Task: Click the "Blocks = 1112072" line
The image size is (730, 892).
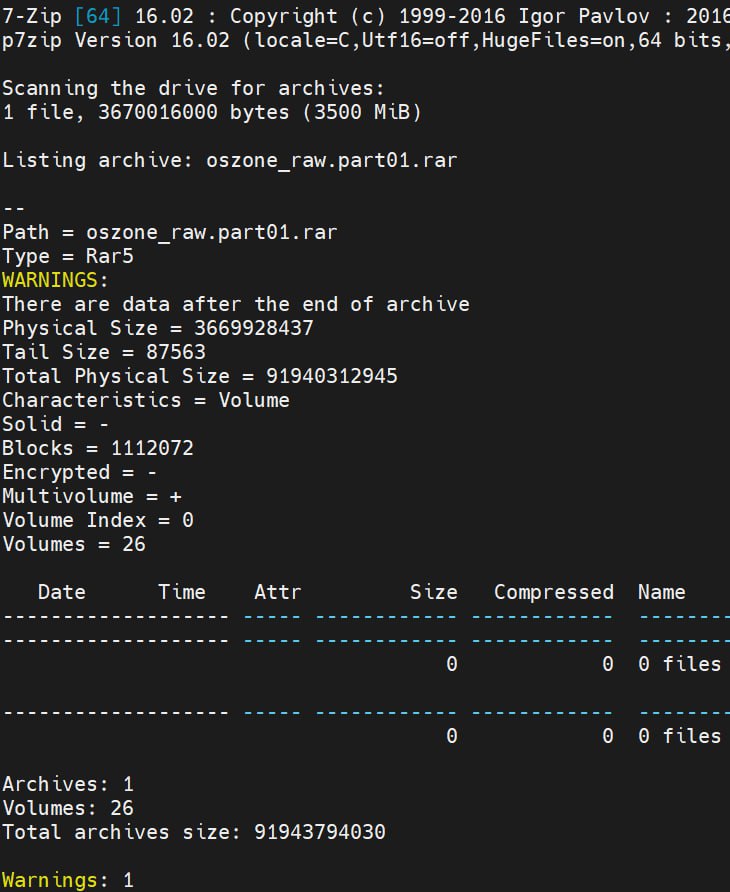Action: 98,448
